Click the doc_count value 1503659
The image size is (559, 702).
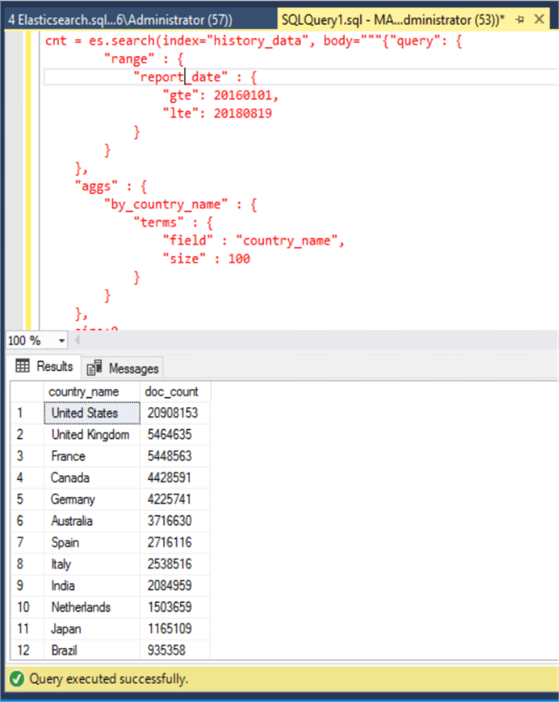point(175,607)
